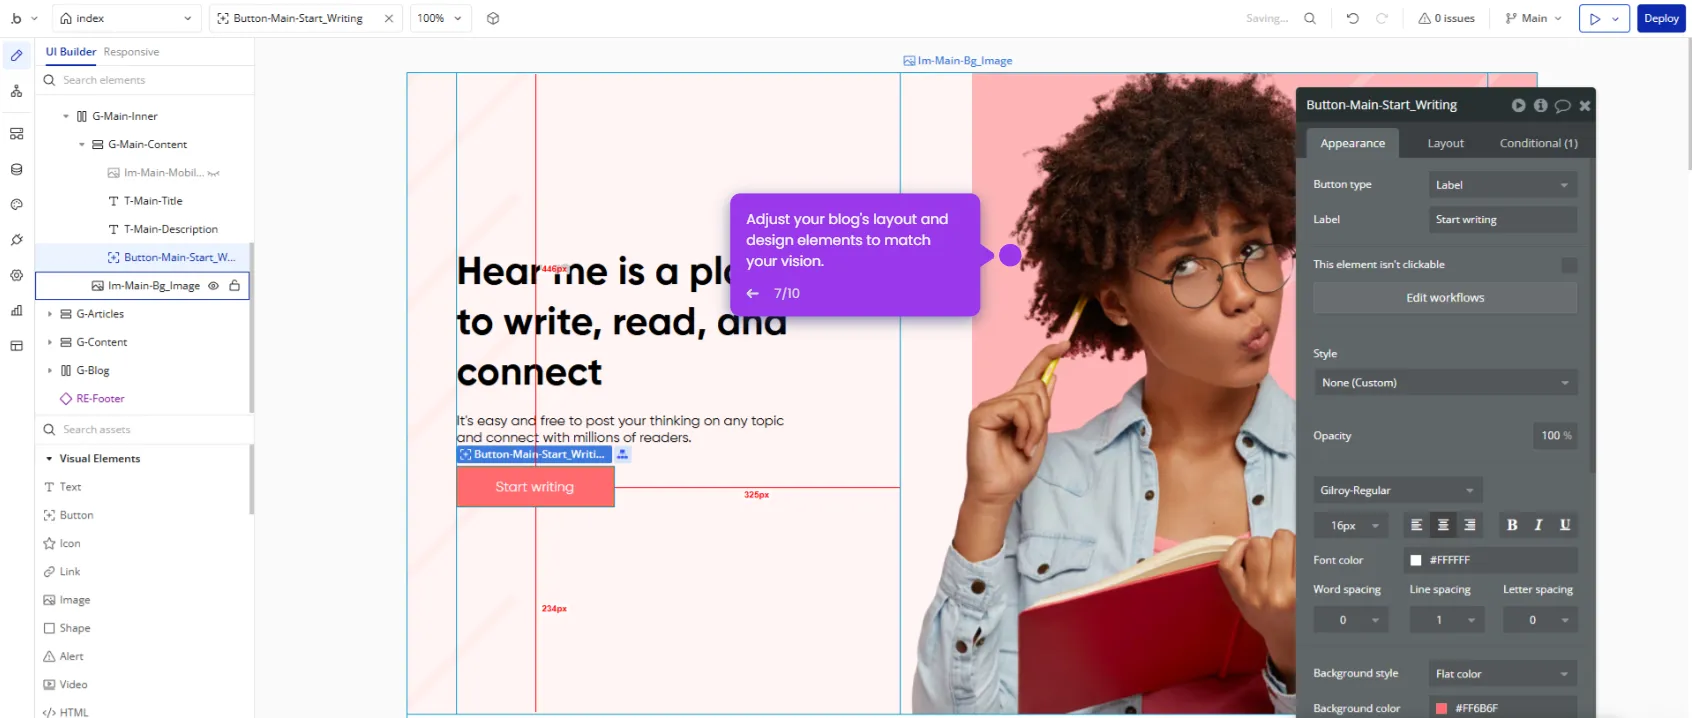Open the index page dropdown
1692x718 pixels.
point(126,18)
